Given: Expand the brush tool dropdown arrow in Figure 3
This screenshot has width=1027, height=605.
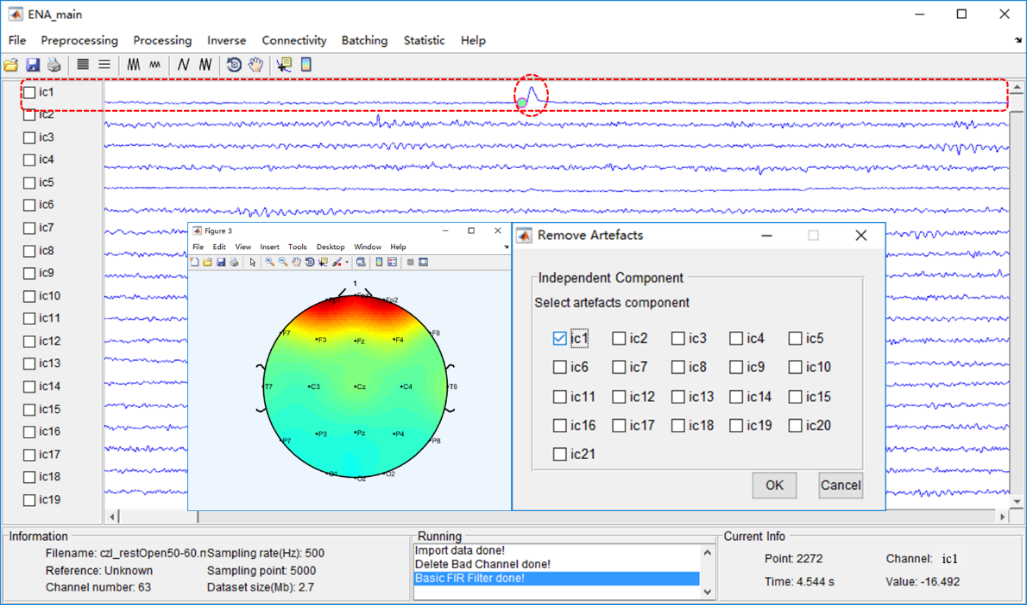Looking at the screenshot, I should pos(347,262).
